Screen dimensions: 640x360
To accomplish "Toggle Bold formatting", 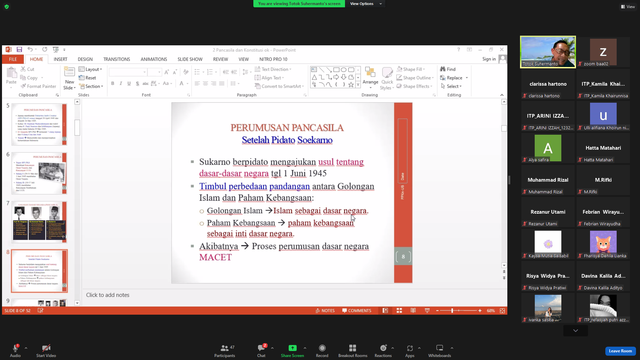I will (113, 84).
